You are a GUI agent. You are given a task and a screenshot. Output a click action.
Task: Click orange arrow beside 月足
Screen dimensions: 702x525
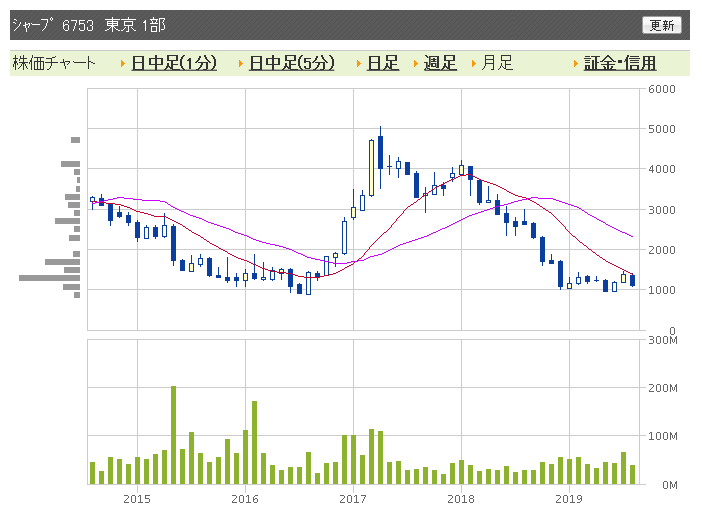[x=474, y=64]
